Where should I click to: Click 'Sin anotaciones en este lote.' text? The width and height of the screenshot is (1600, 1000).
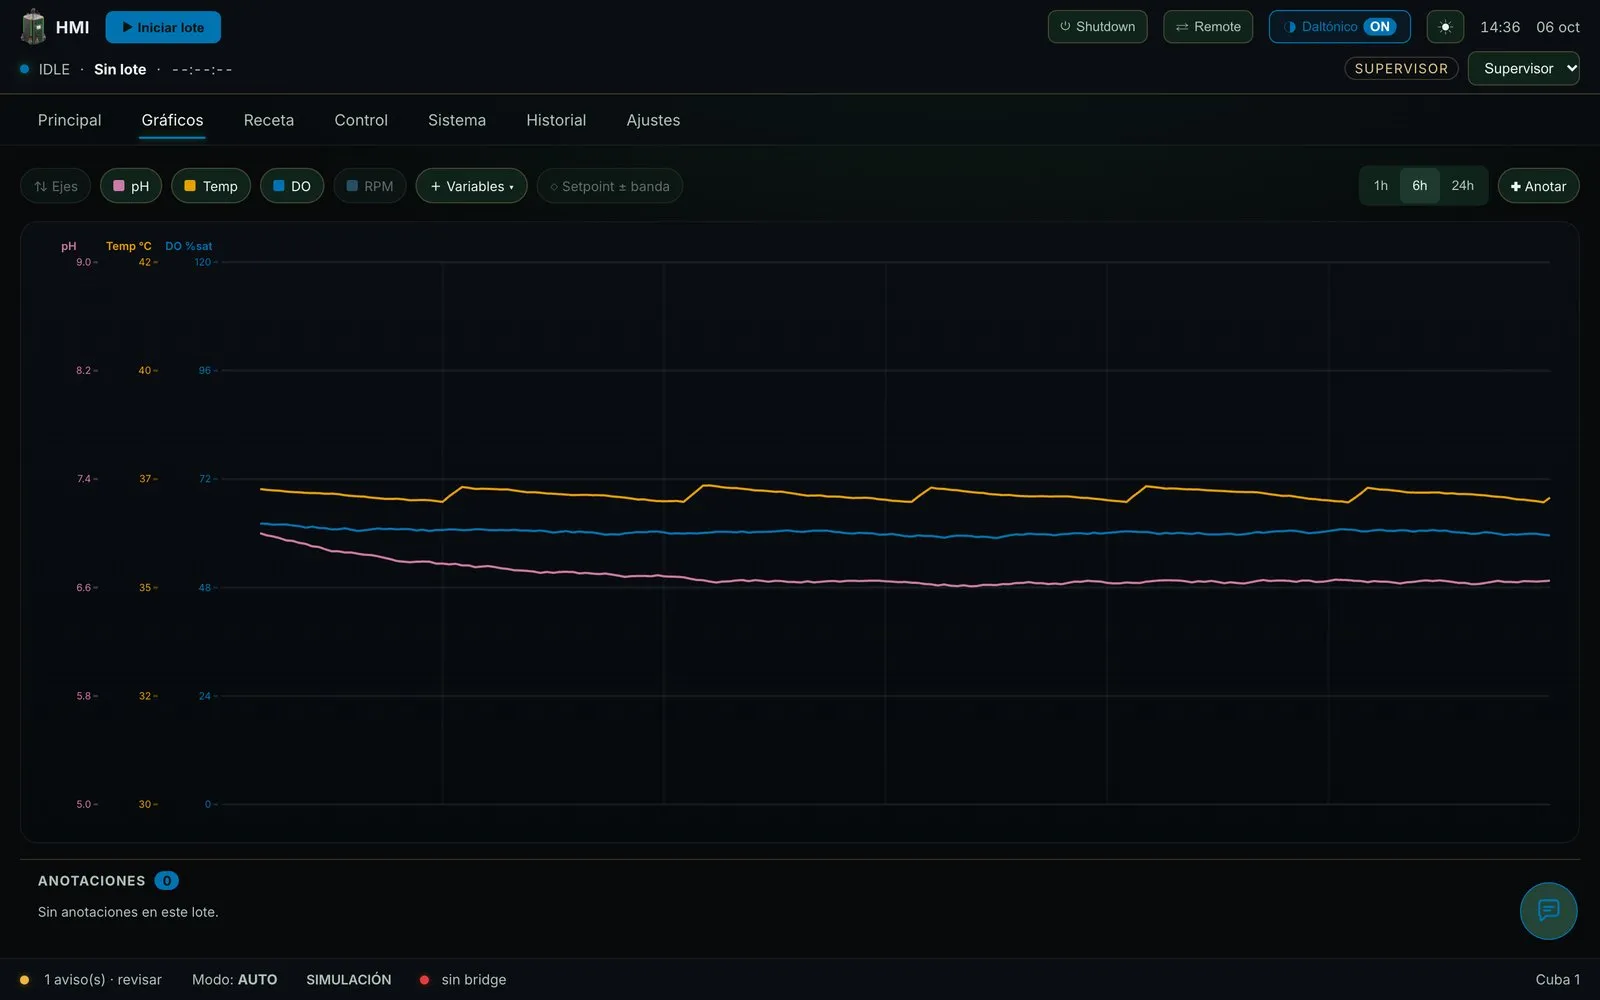click(128, 912)
